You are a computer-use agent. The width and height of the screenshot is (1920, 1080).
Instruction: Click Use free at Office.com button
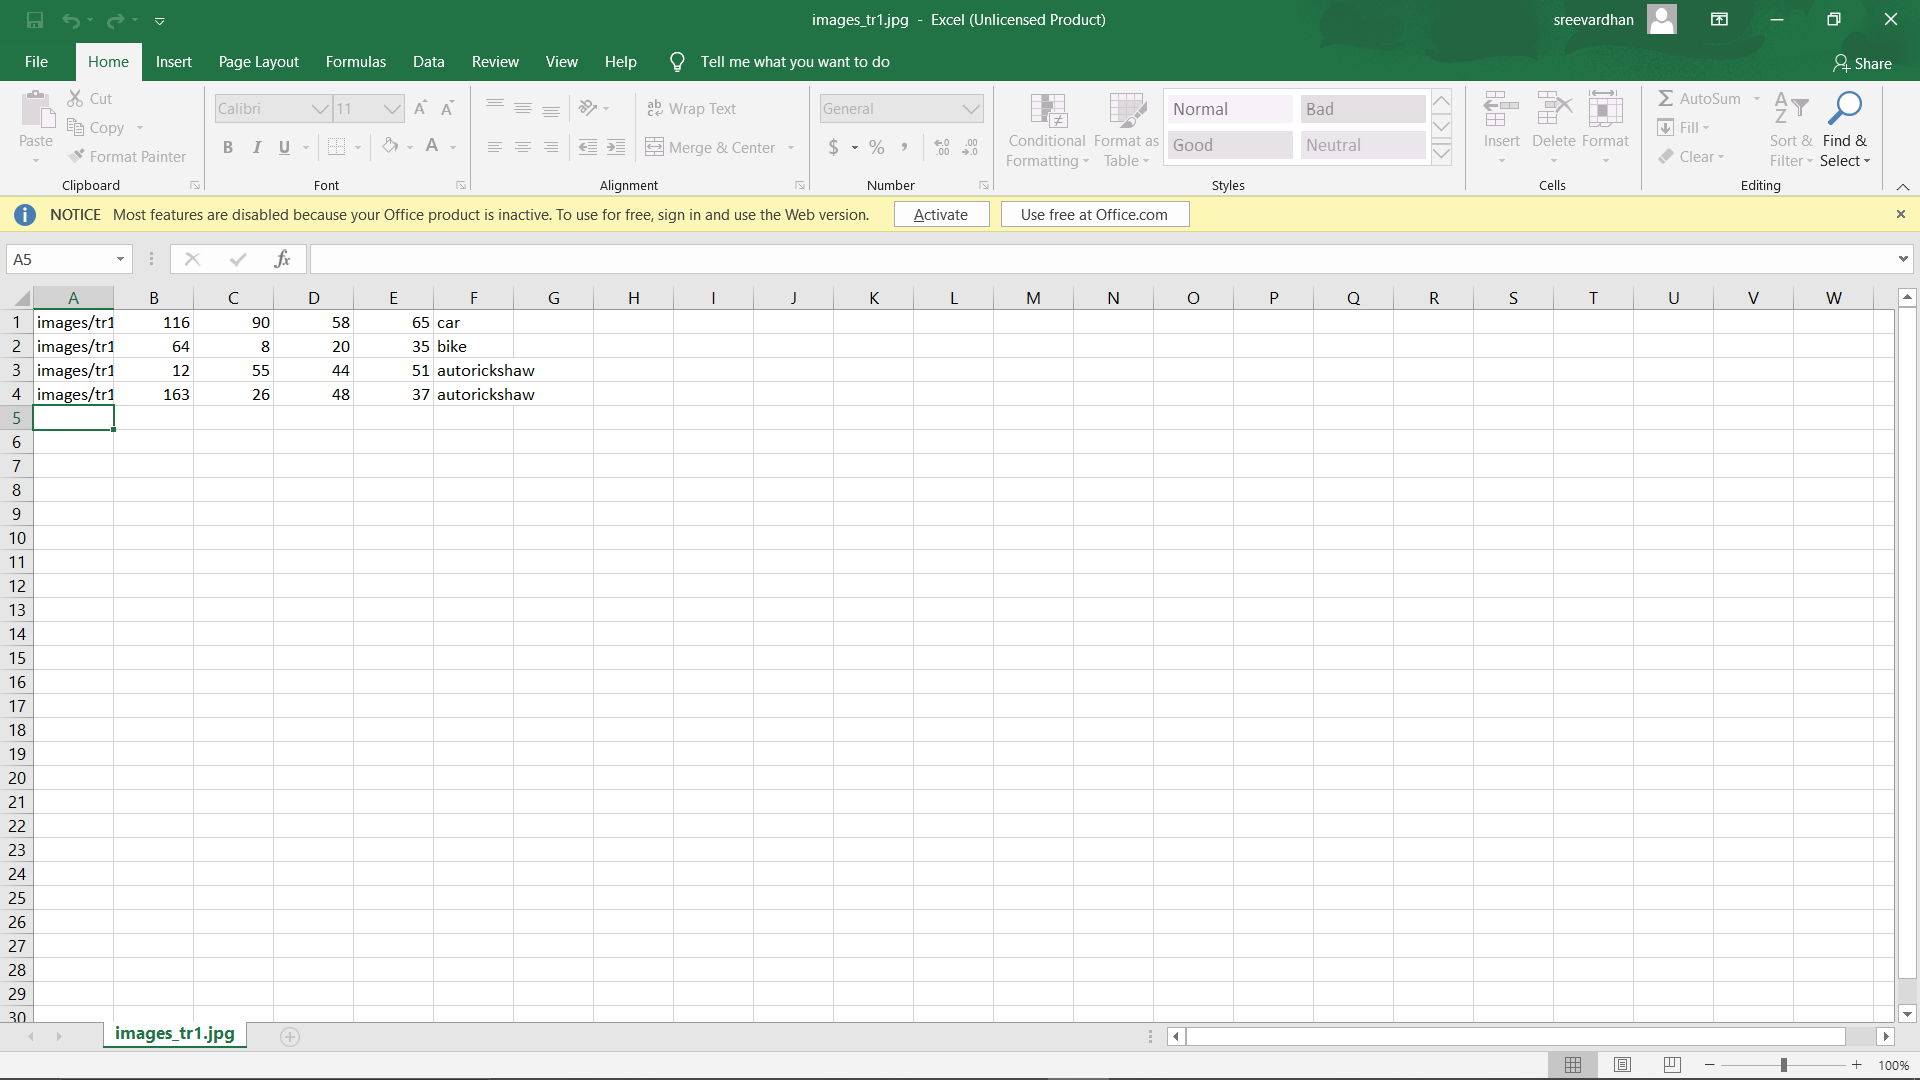click(x=1095, y=214)
